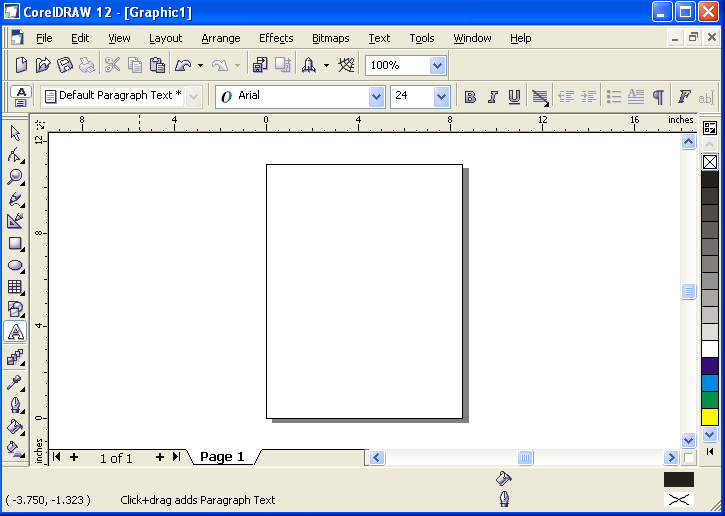Open Application Launcher dropdown arrow
The height and width of the screenshot is (516, 725).
[x=326, y=65]
